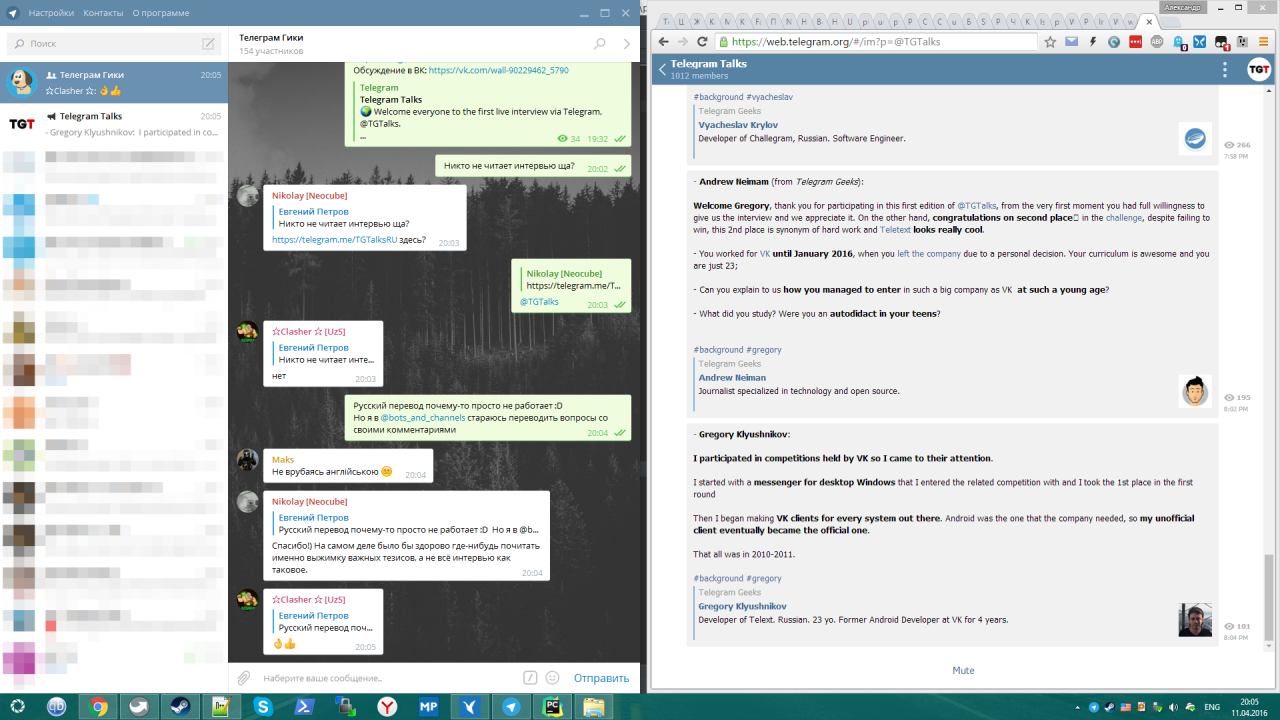1280x720 pixels.
Task: Close the active Chrome tab
Action: [x=1149, y=21]
